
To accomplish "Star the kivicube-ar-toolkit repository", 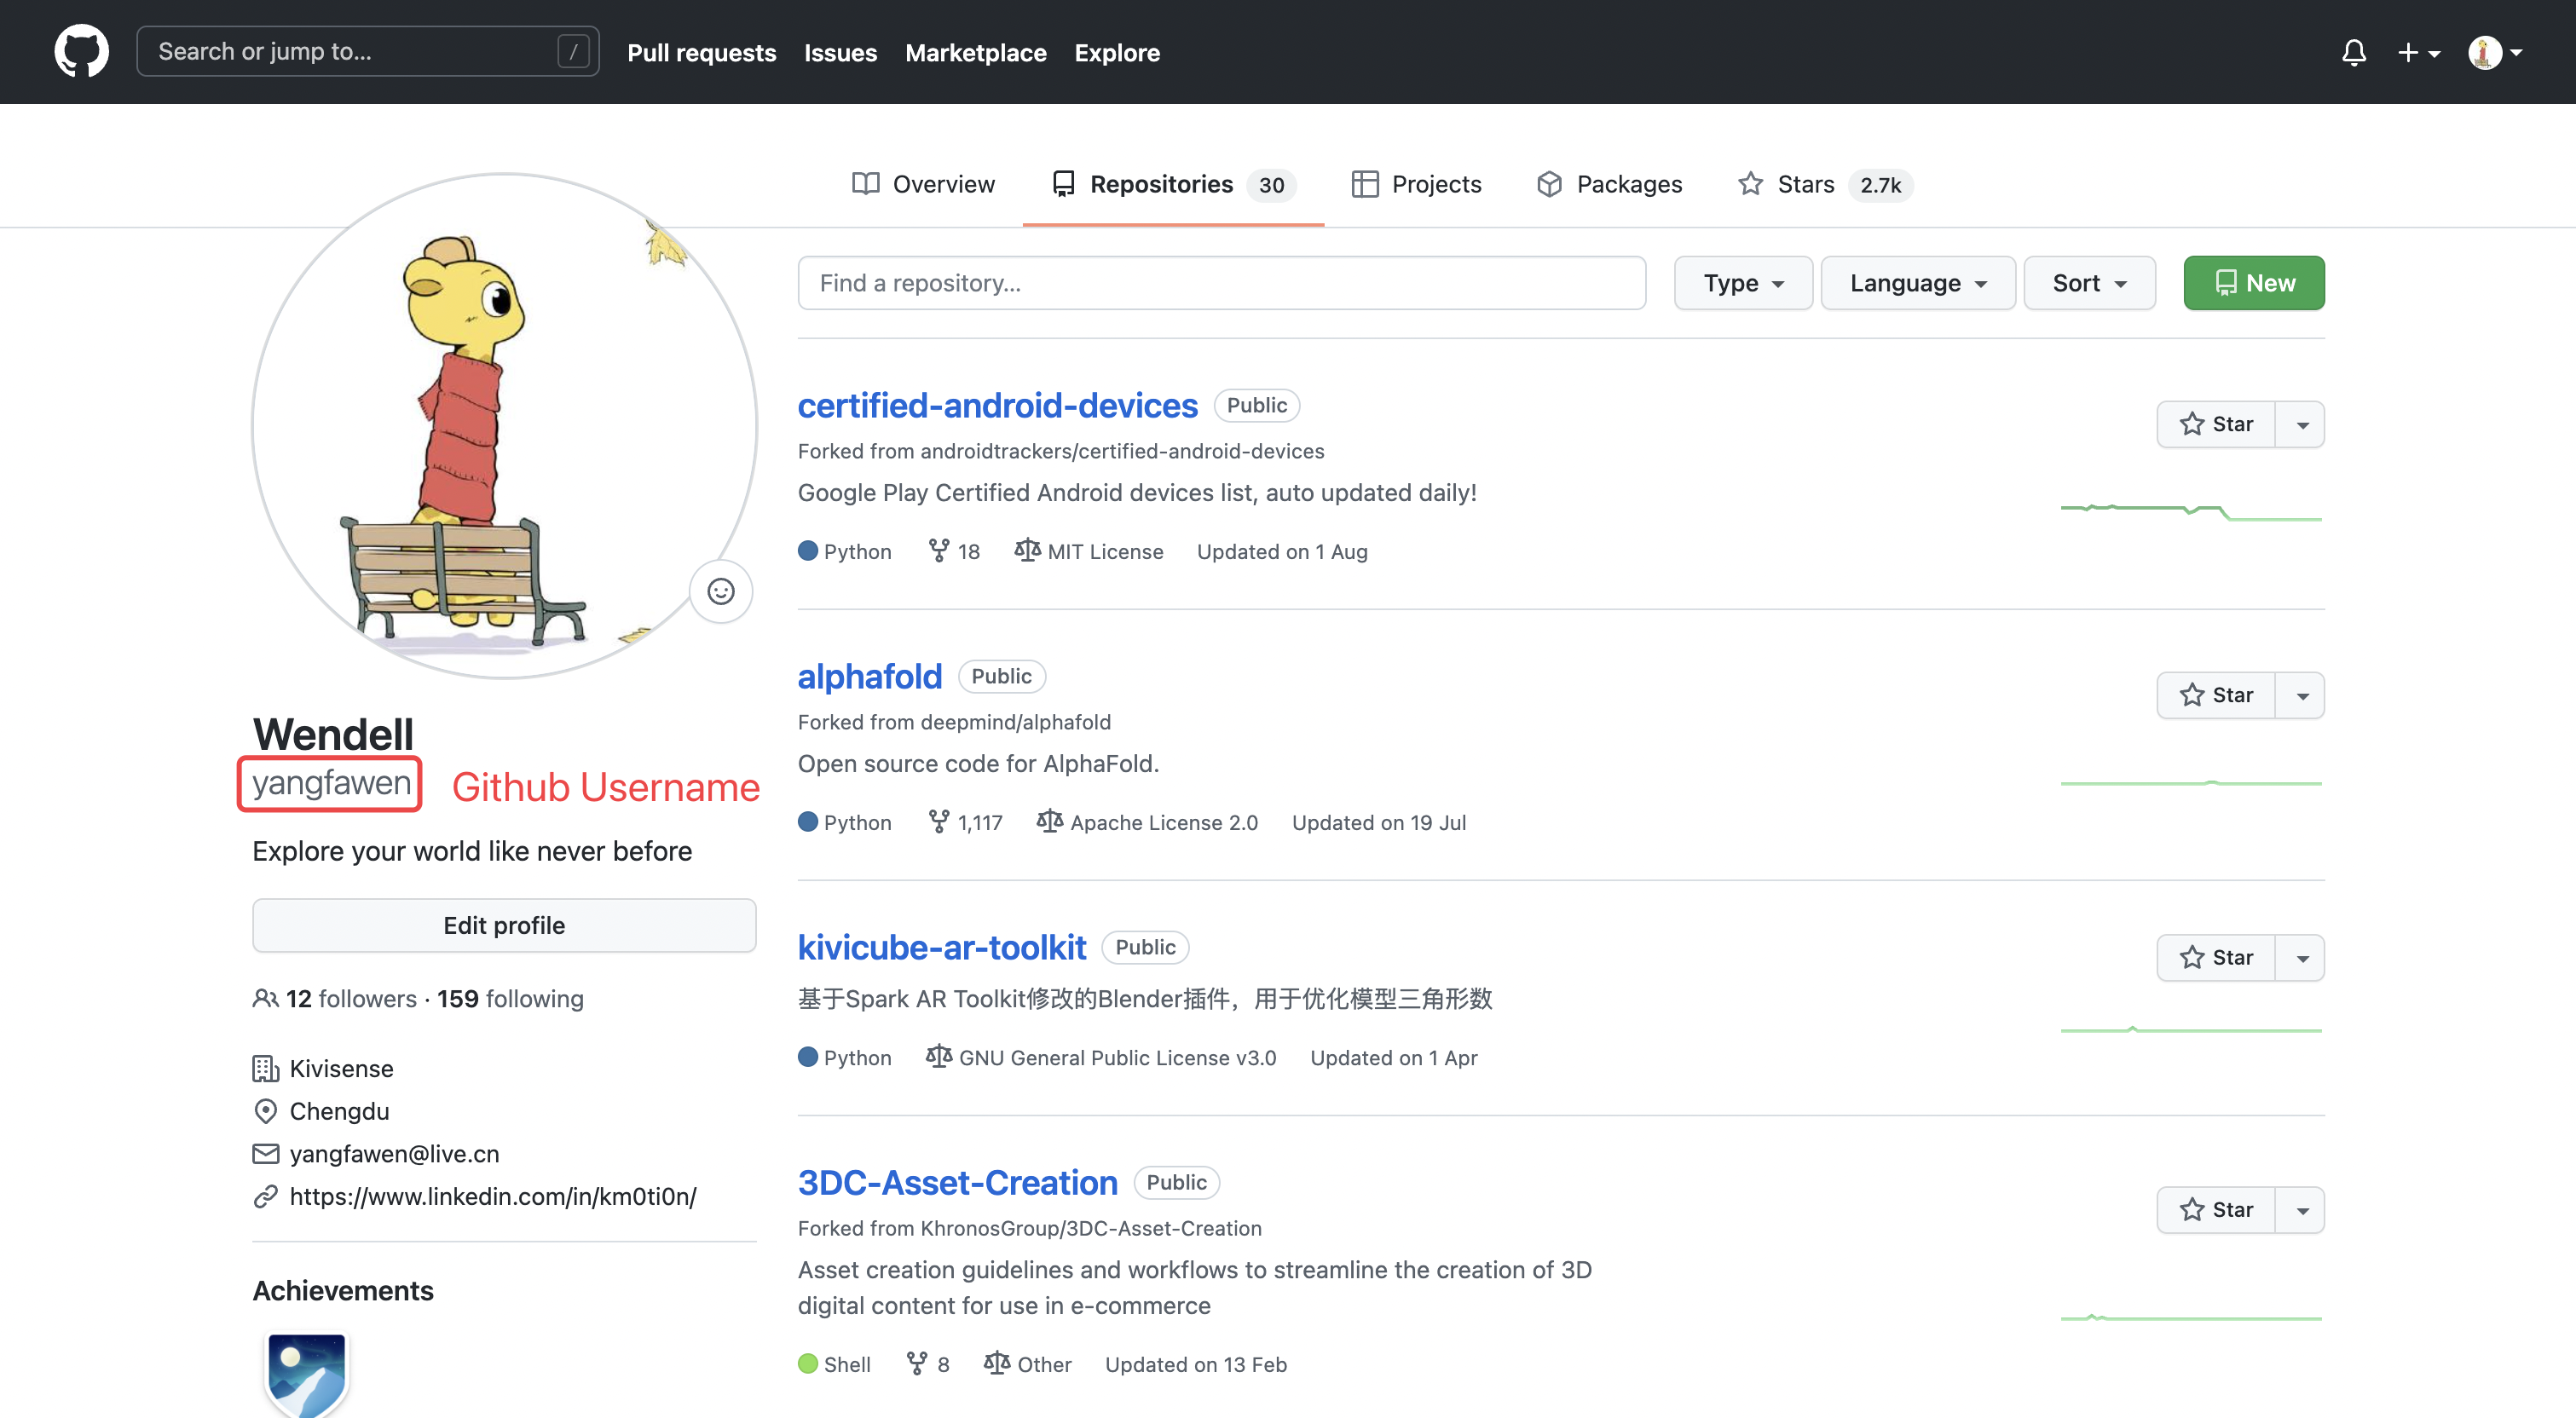I will (2216, 958).
